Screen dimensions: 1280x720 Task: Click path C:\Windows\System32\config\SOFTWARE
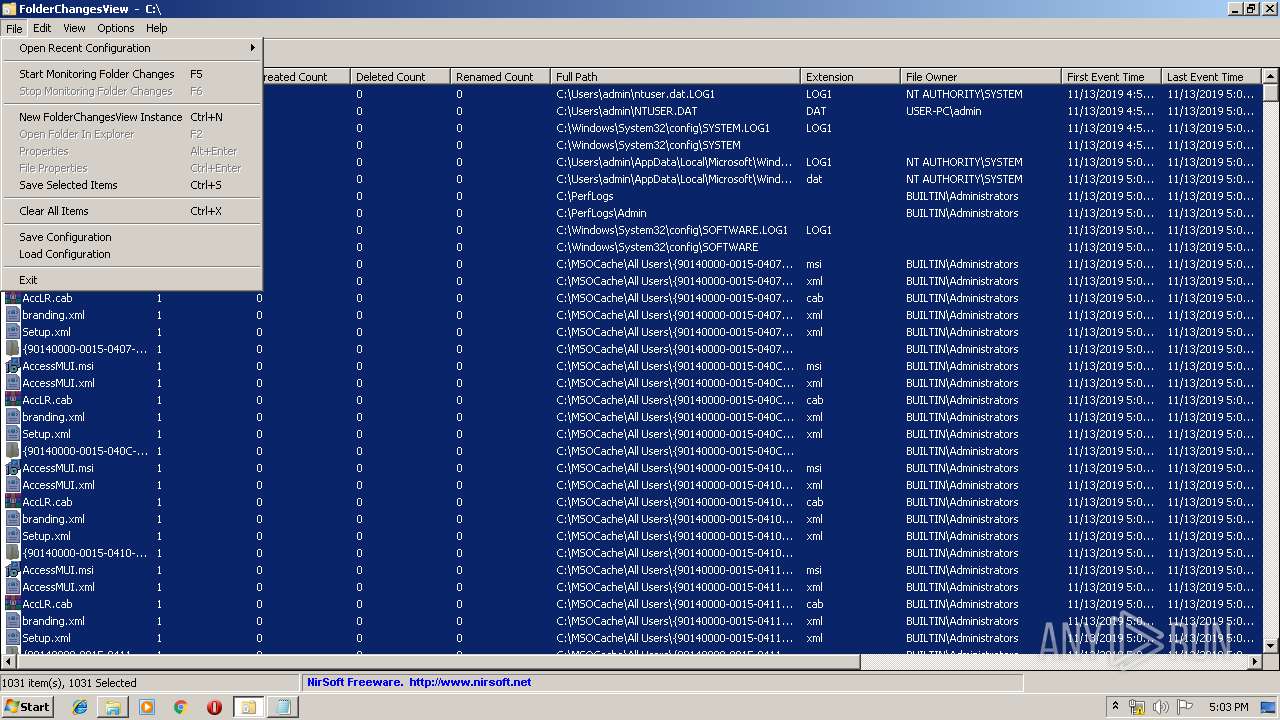tap(657, 247)
